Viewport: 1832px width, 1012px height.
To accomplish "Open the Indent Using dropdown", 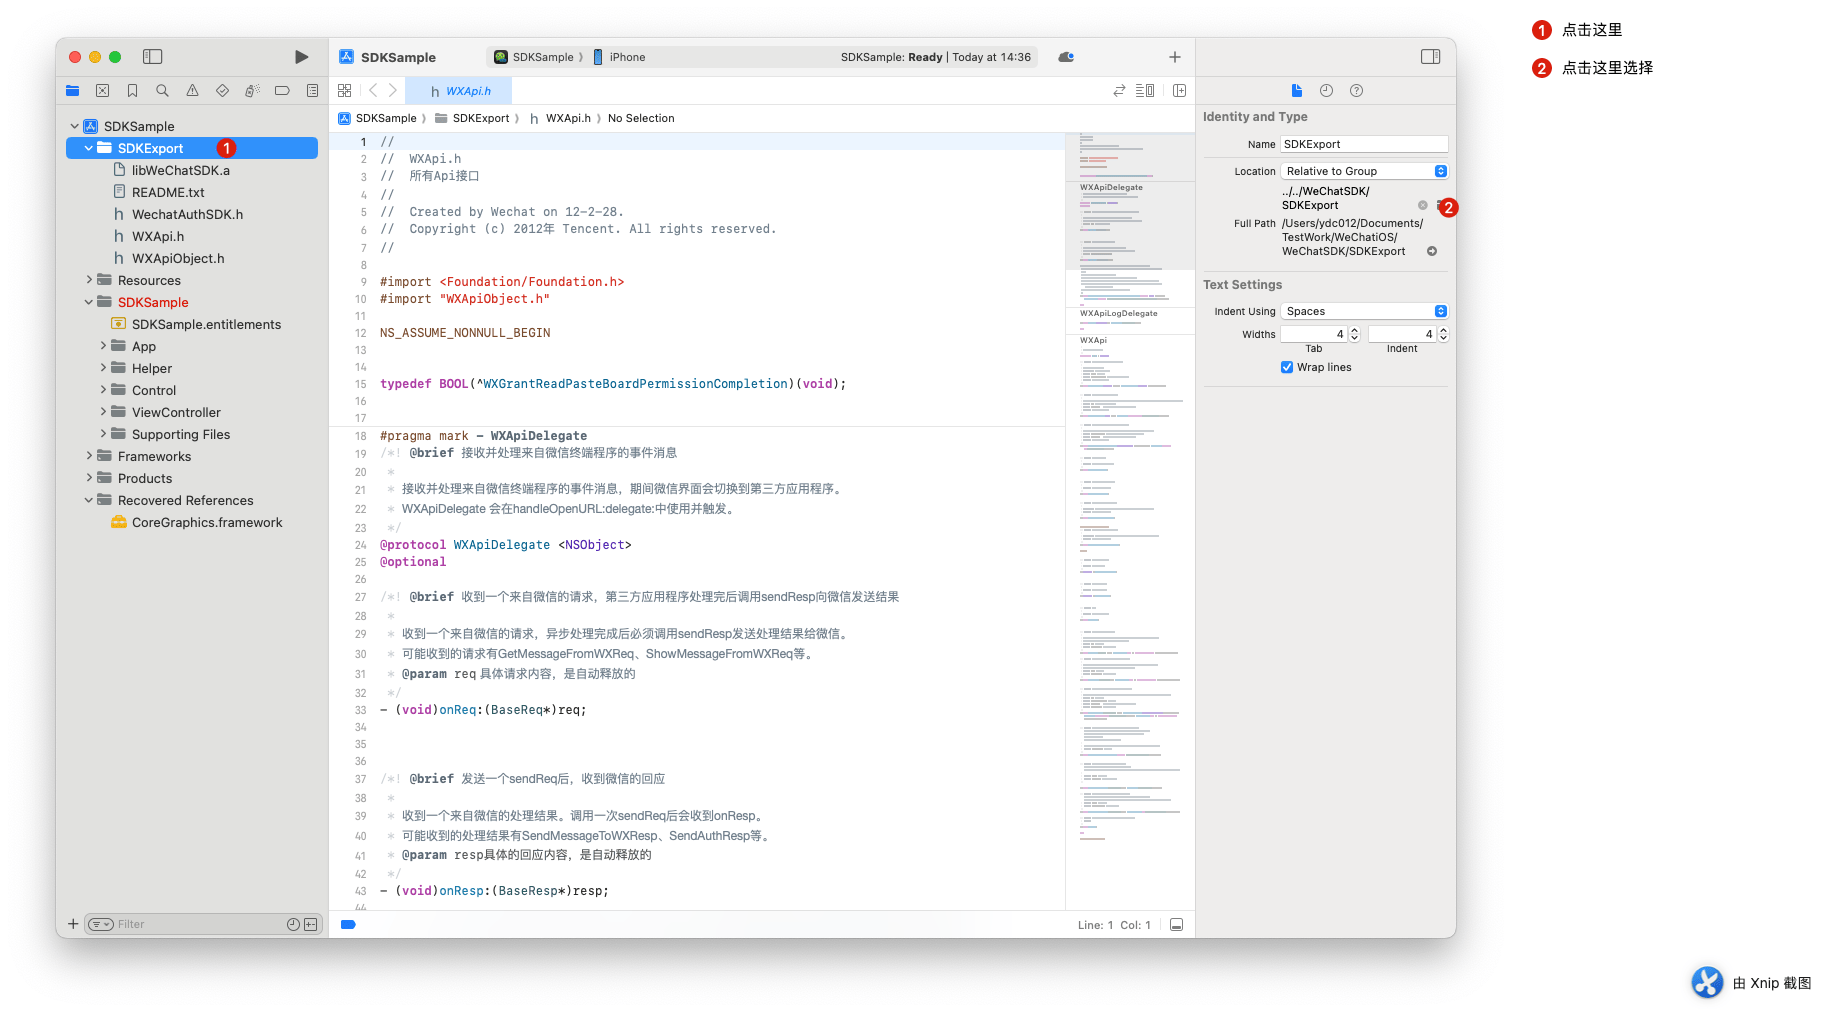I will tap(1364, 311).
